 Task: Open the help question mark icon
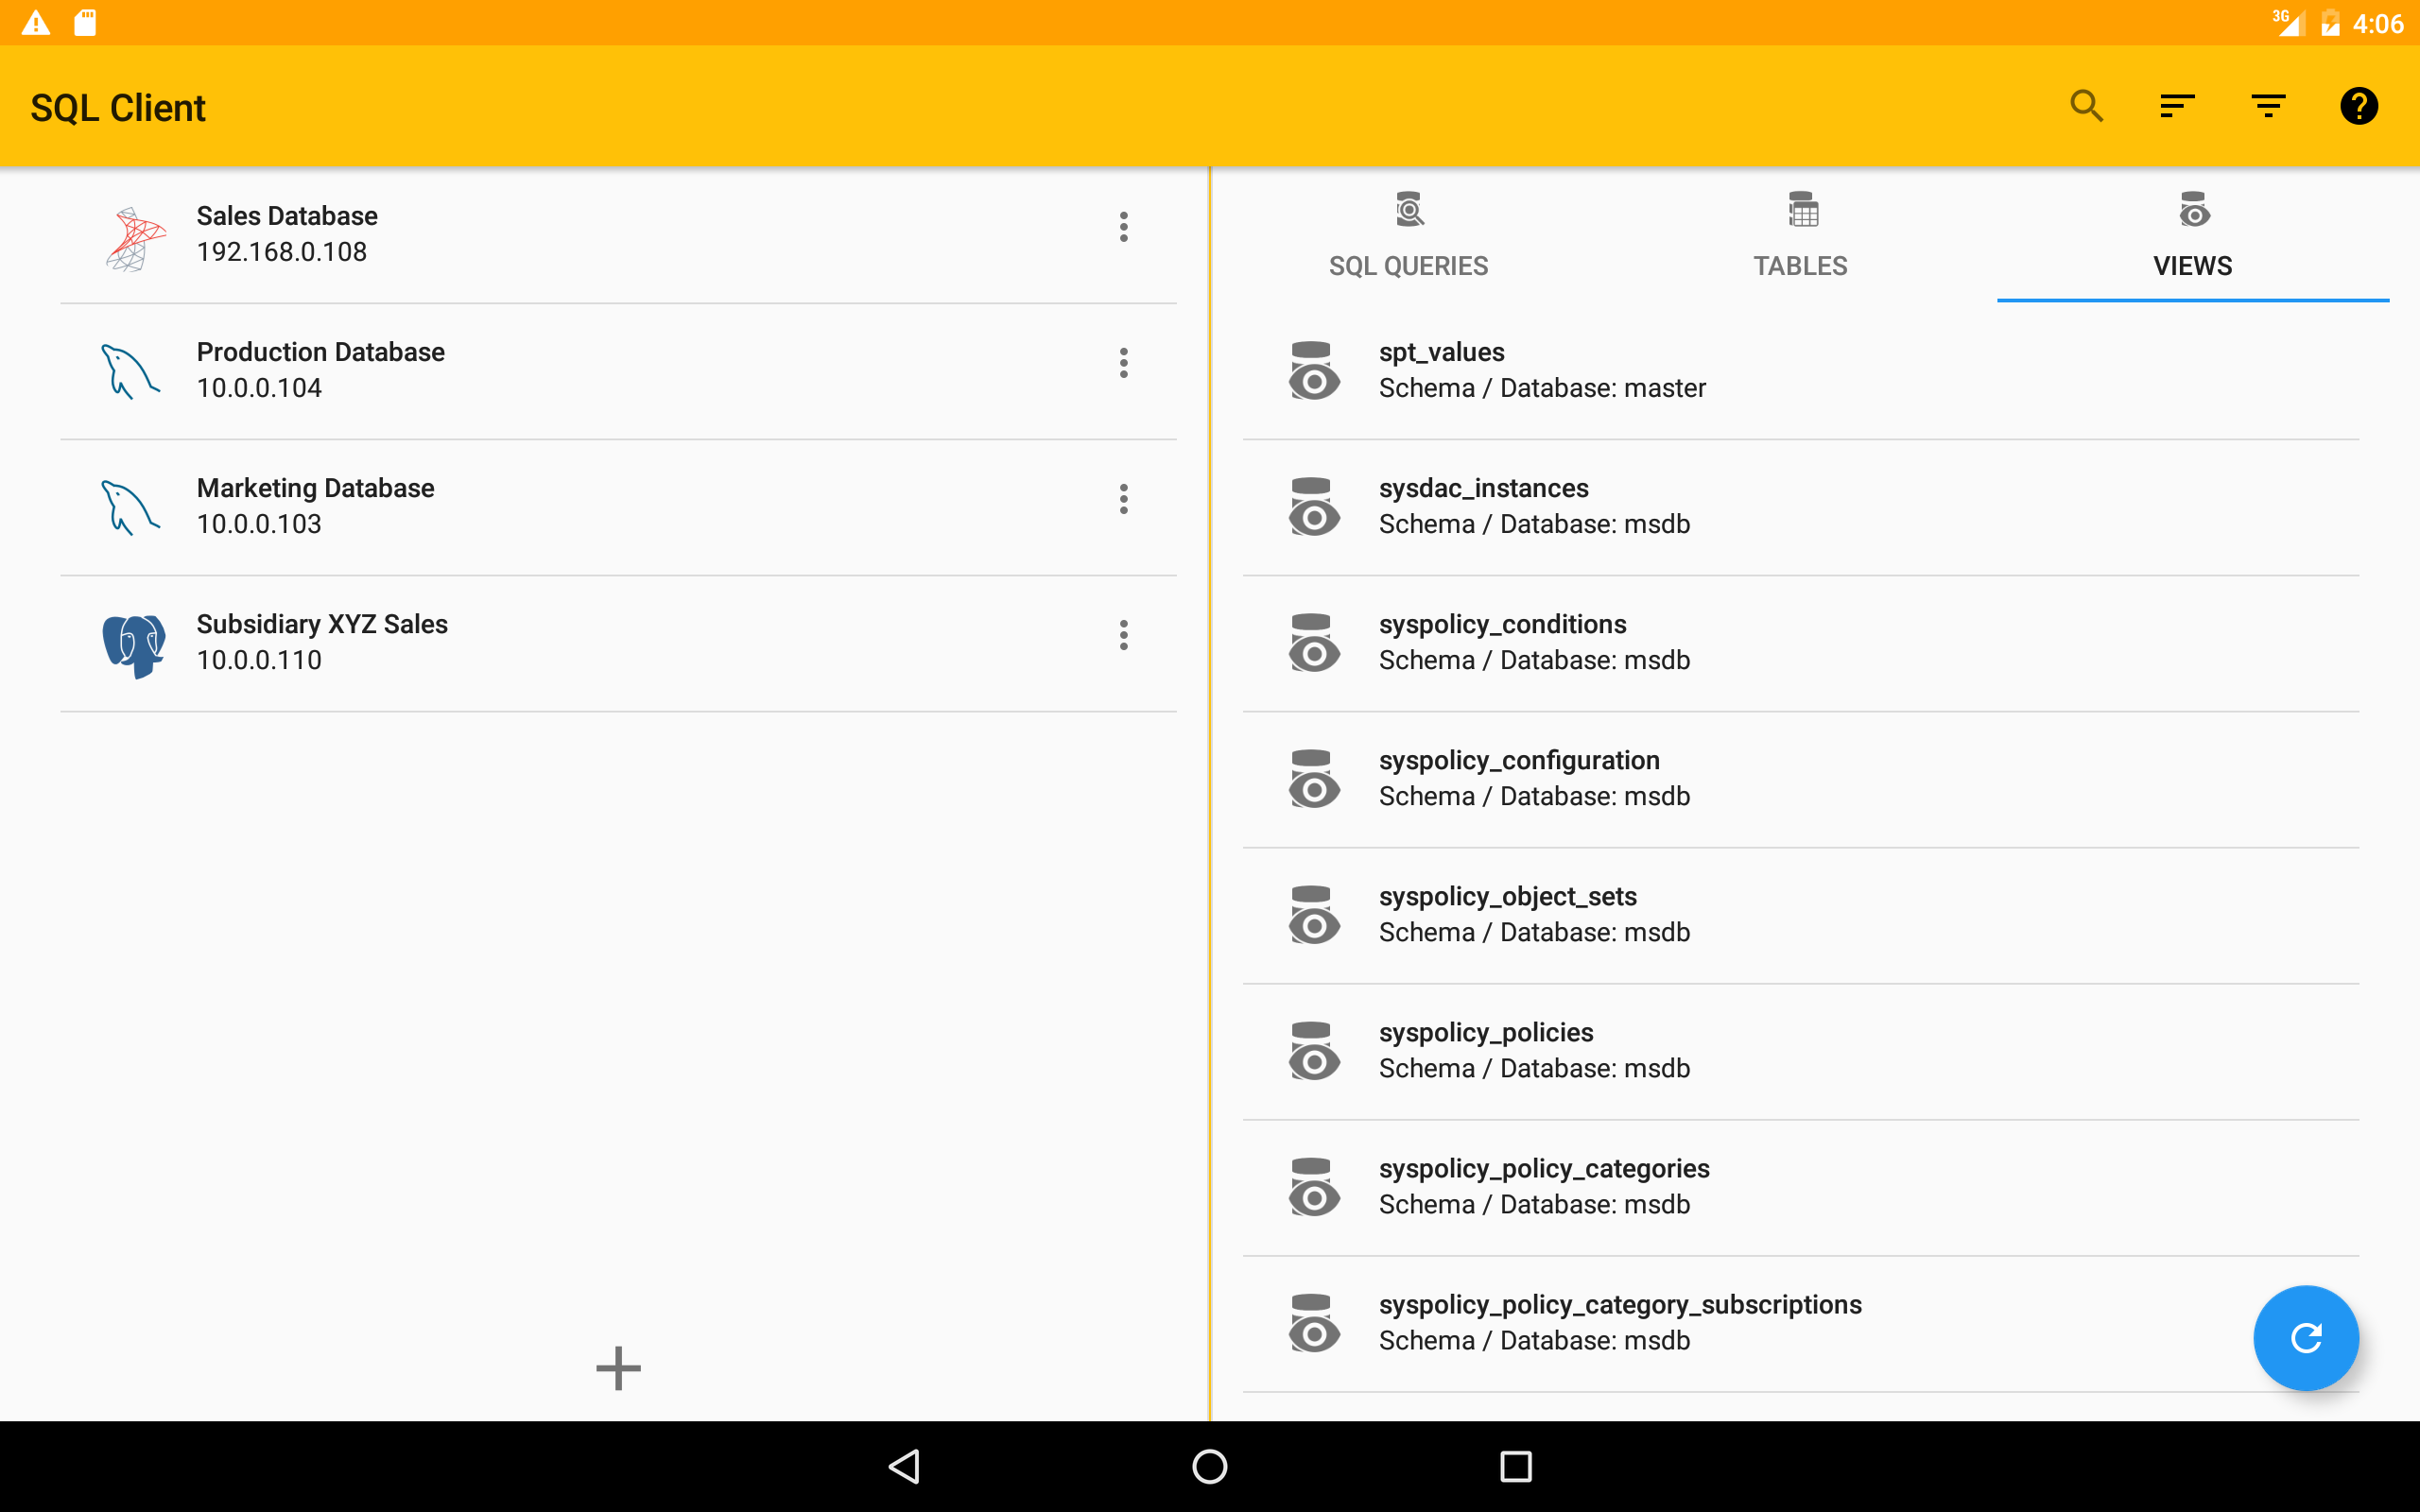point(2358,106)
